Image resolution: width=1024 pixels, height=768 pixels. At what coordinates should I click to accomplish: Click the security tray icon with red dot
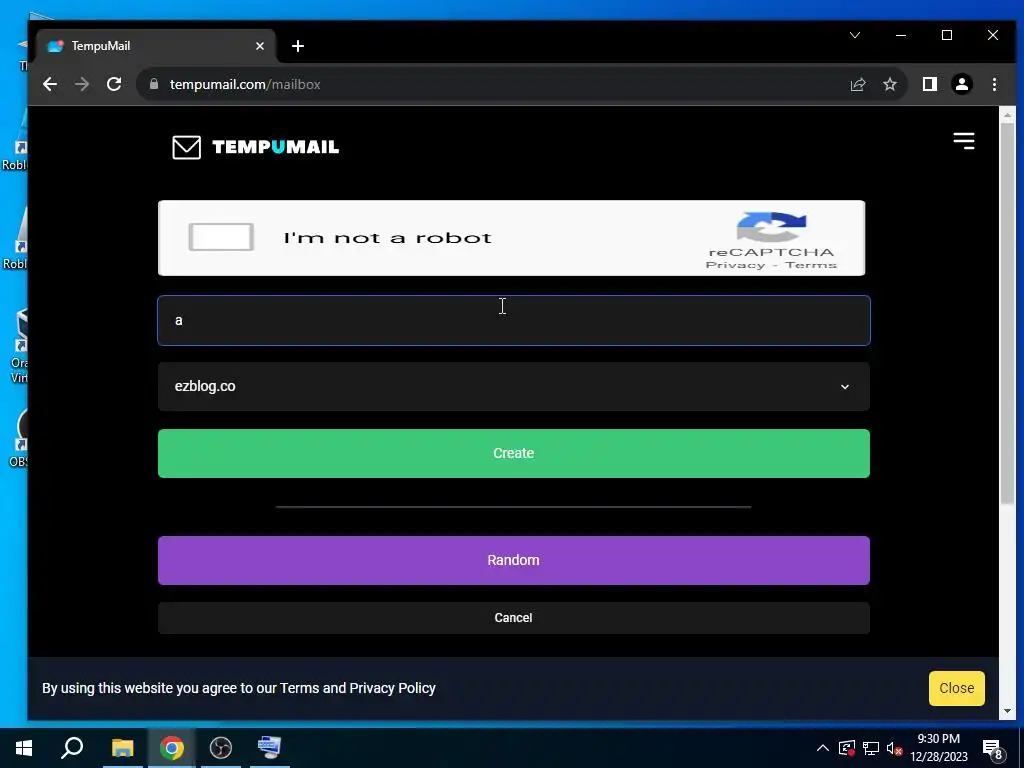[847, 748]
